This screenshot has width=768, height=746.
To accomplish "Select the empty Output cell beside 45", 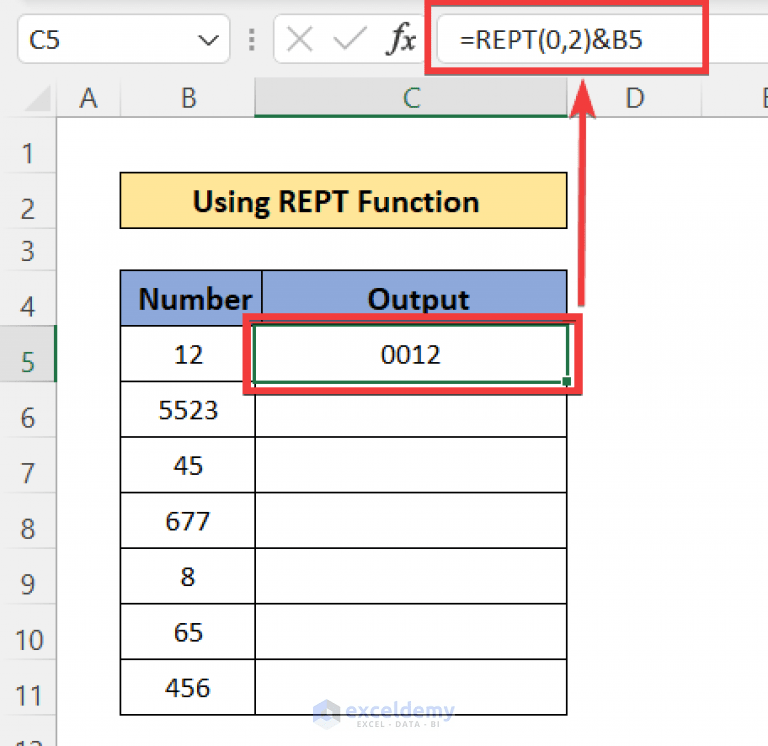I will click(410, 465).
